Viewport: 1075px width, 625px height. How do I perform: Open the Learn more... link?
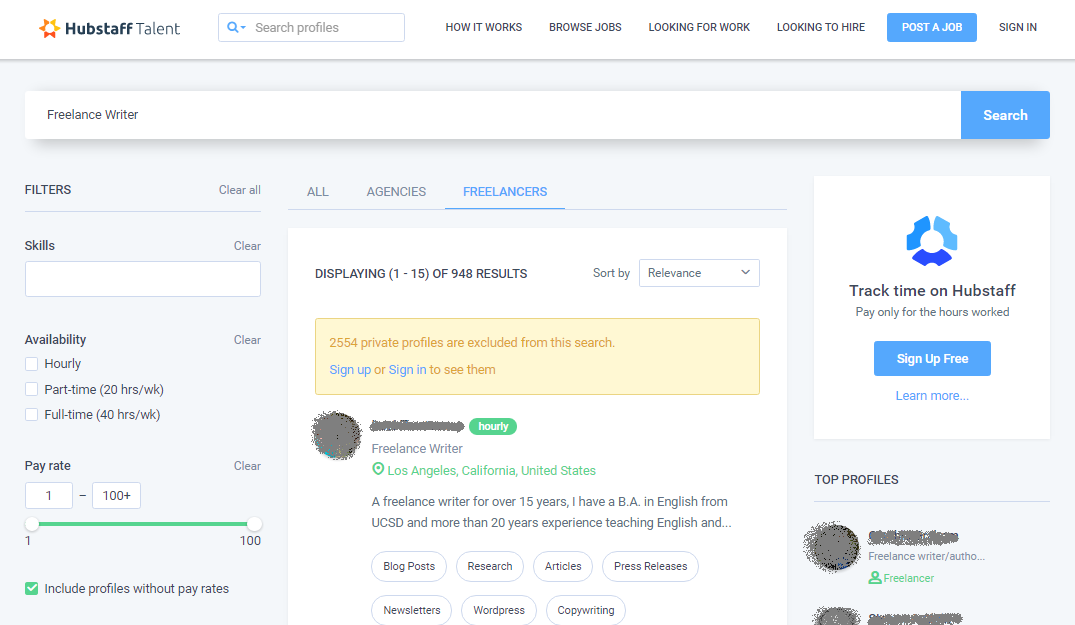pyautogui.click(x=932, y=396)
